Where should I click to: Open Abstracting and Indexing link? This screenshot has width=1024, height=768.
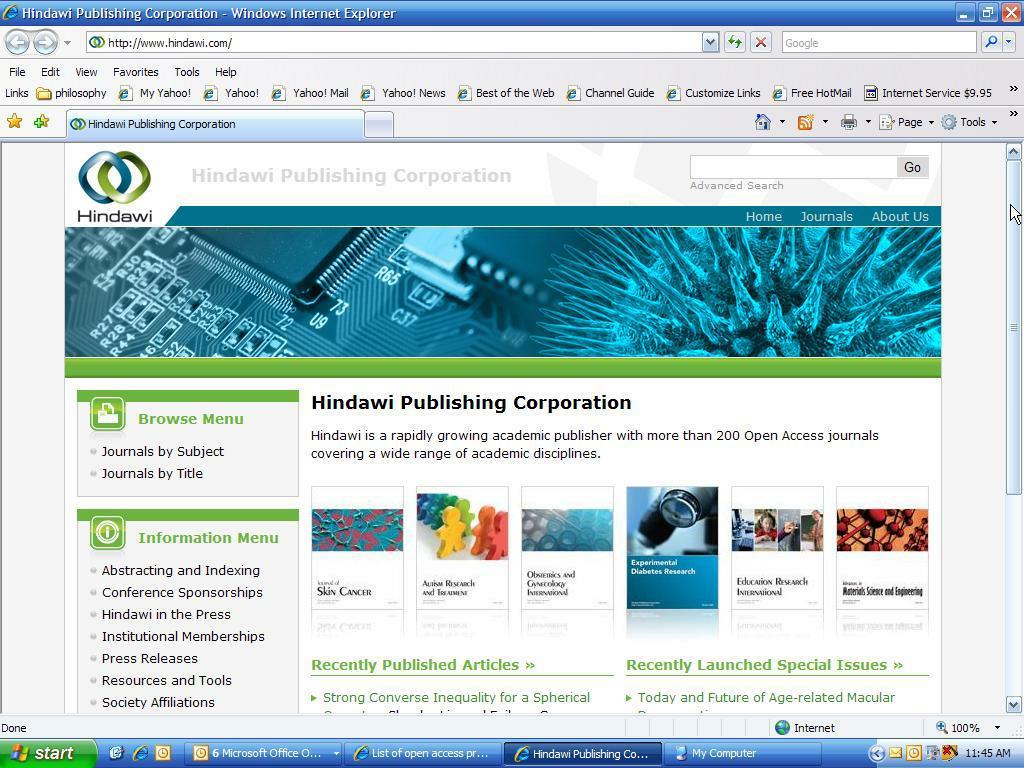point(181,570)
